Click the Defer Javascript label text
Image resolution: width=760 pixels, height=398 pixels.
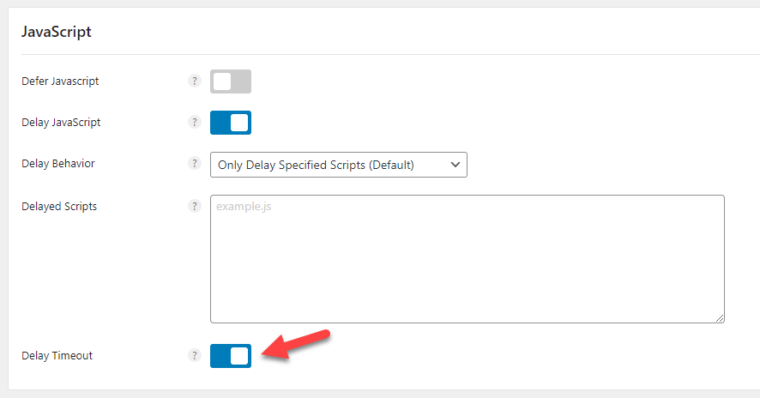coord(60,81)
